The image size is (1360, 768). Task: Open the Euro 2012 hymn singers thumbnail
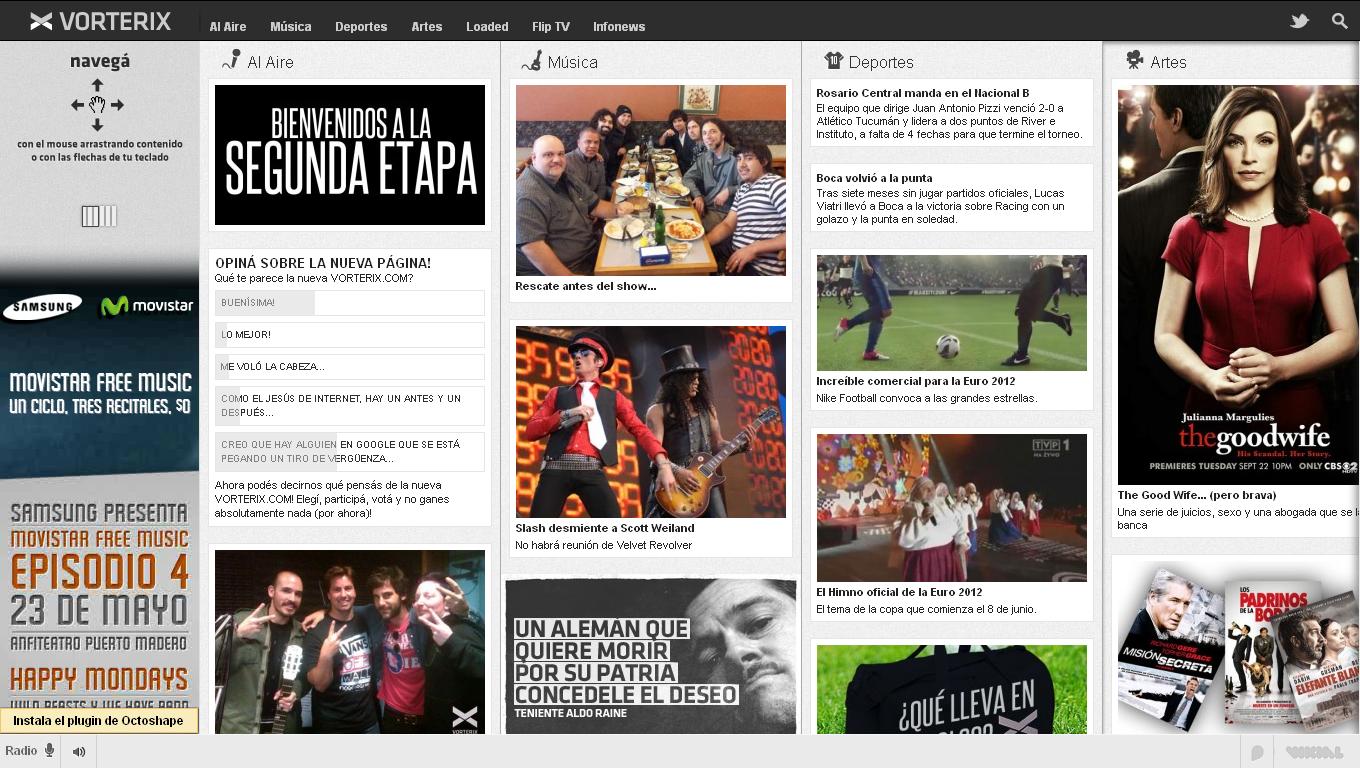(x=952, y=508)
